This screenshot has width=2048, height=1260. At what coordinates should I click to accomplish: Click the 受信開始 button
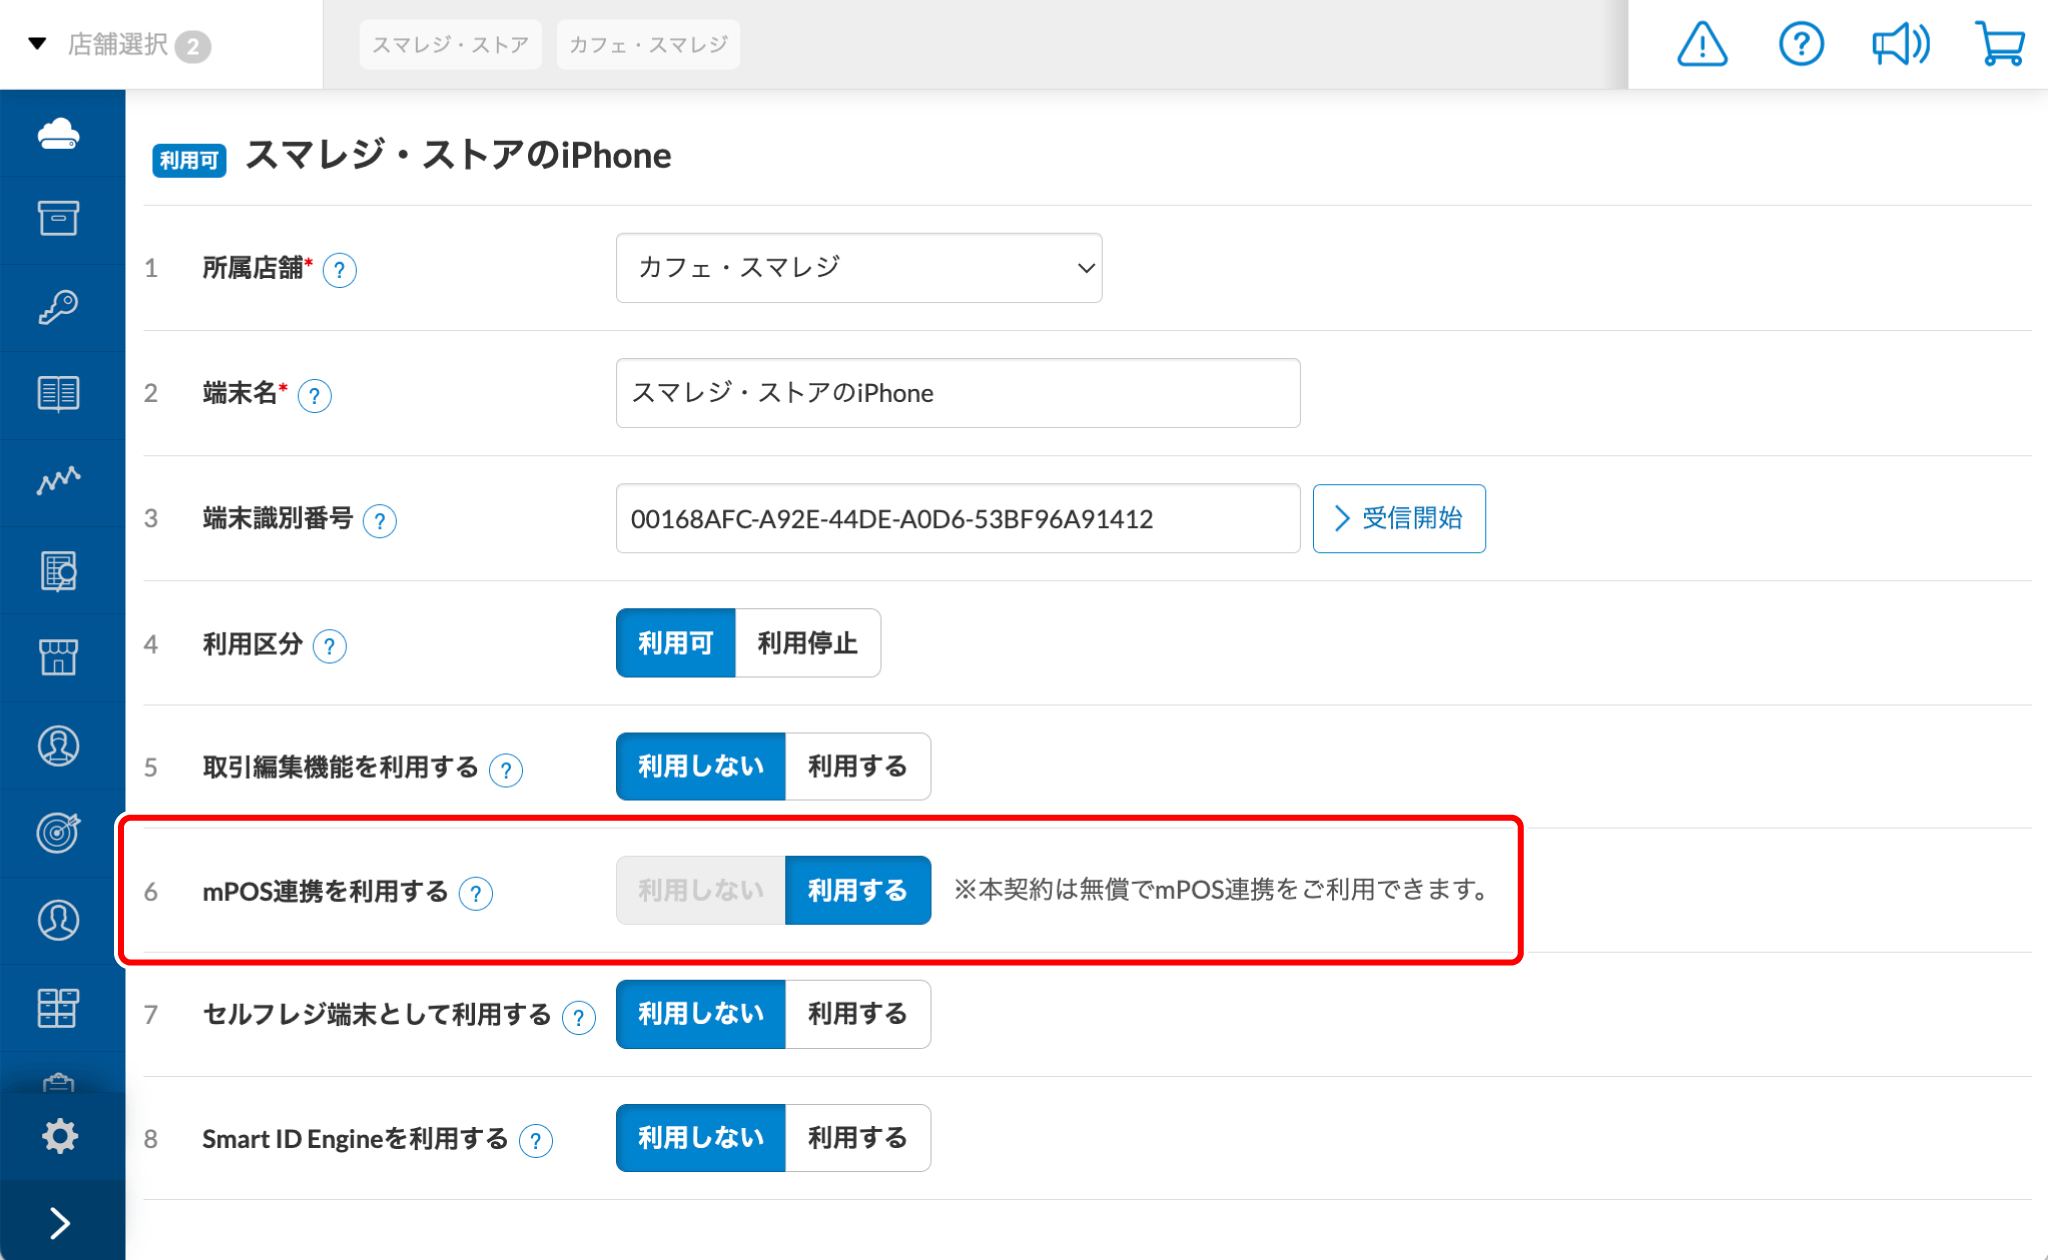click(x=1399, y=518)
